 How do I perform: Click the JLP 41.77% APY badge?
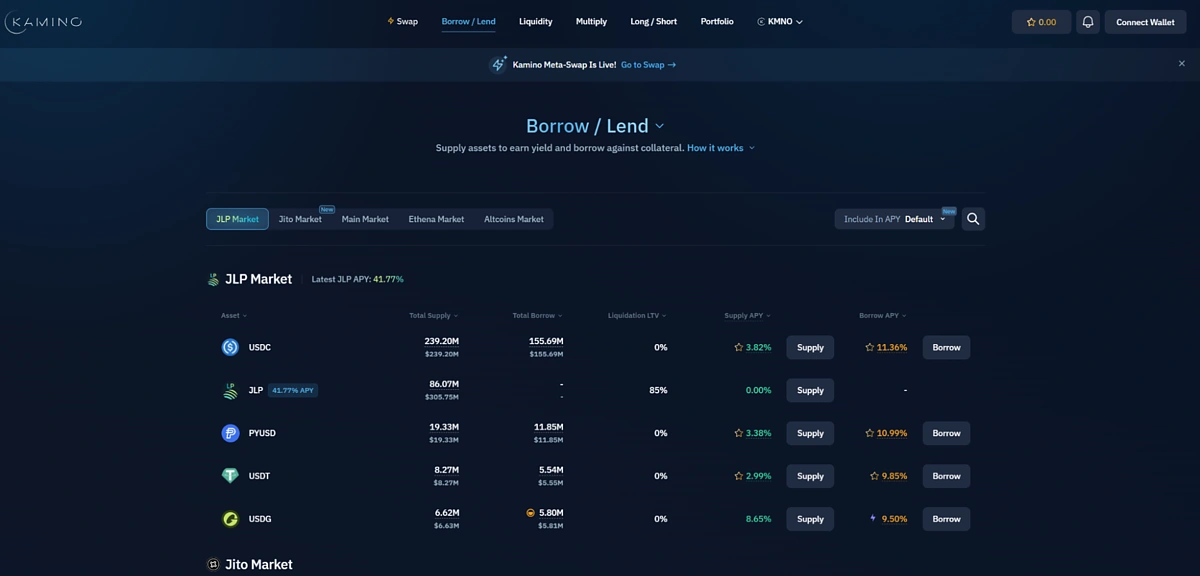click(x=293, y=390)
